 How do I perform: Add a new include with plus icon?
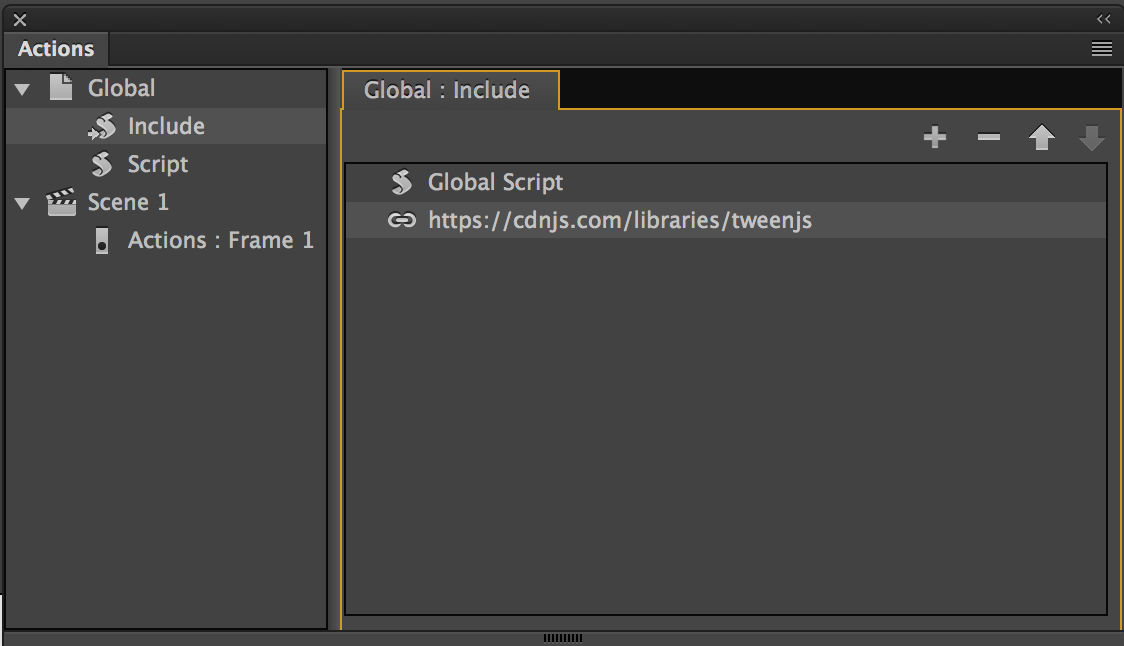tap(935, 137)
